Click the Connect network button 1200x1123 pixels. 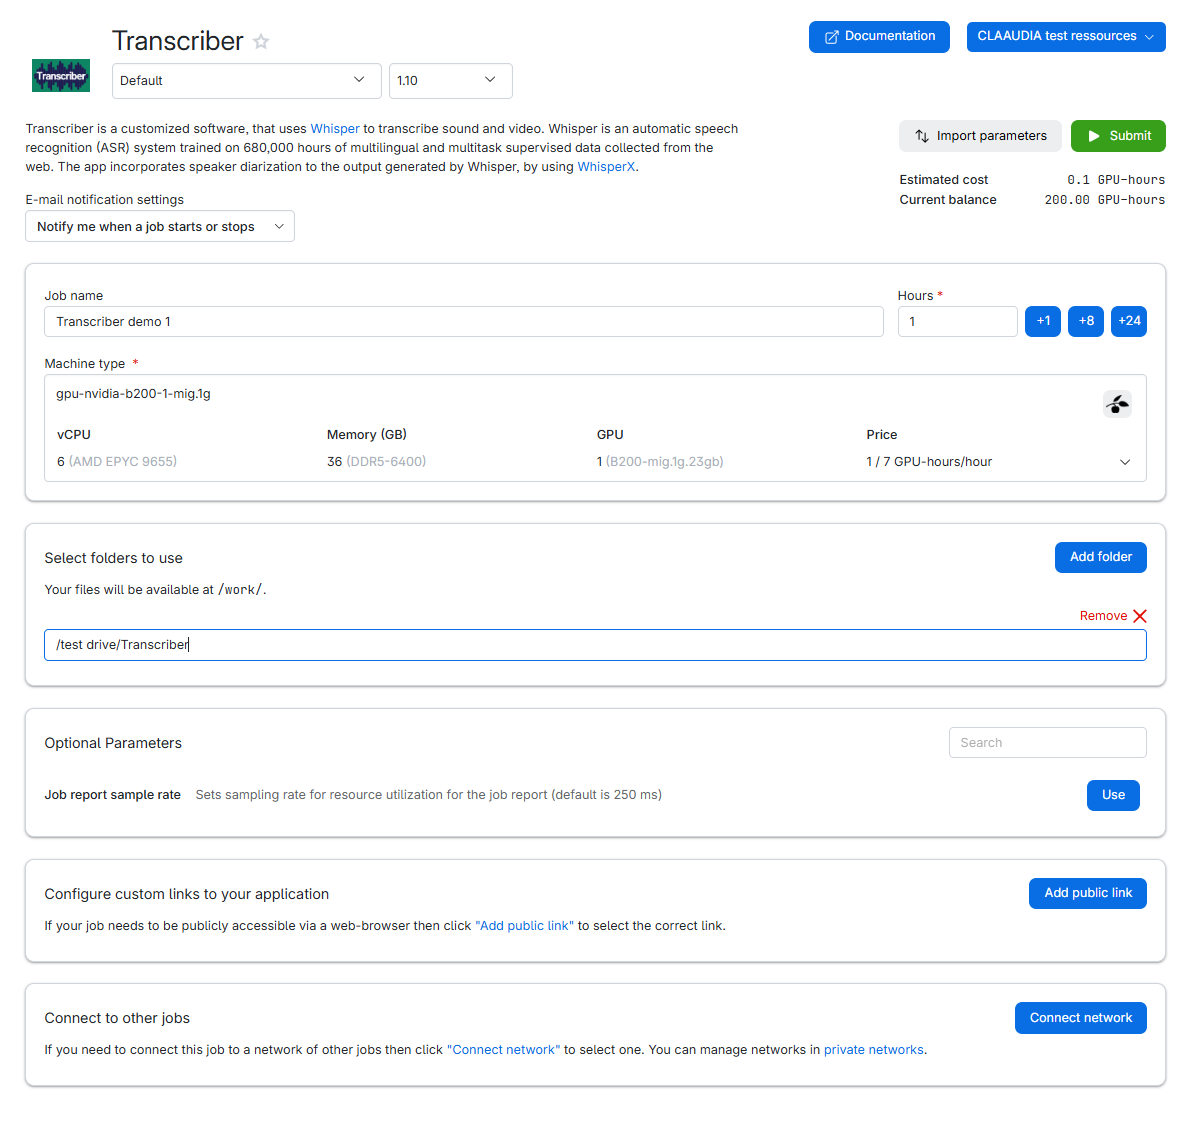click(x=1081, y=1018)
